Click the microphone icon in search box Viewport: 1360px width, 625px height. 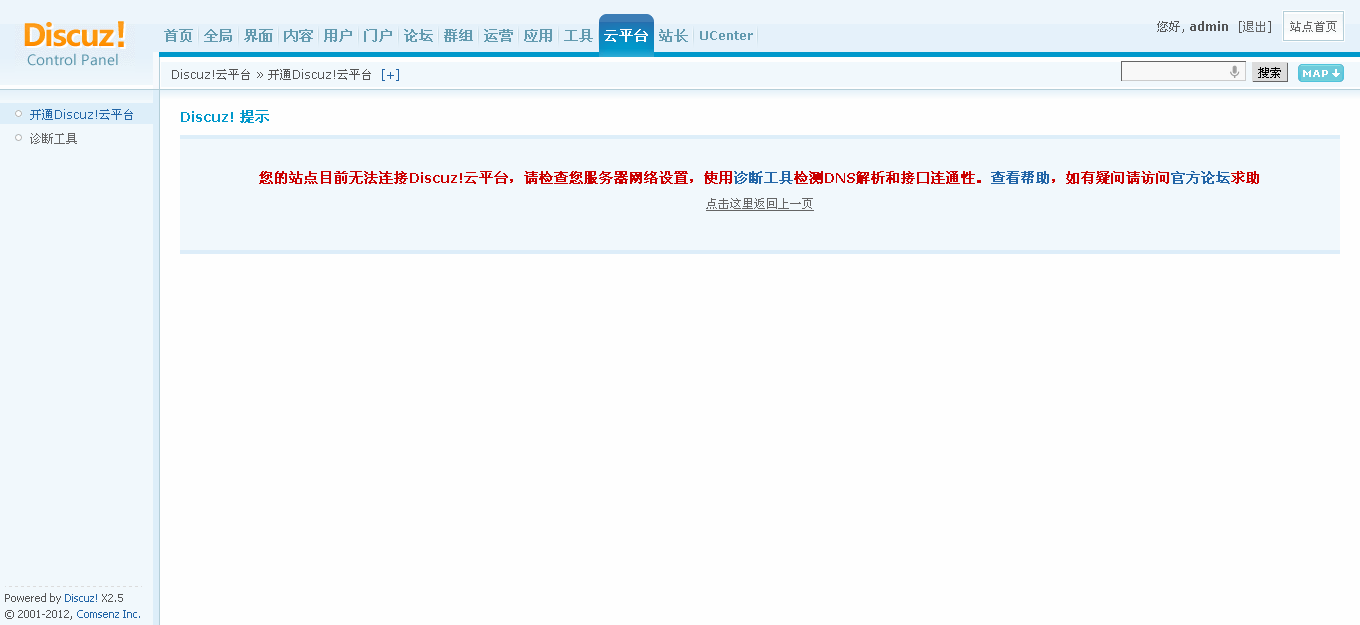coord(1235,72)
